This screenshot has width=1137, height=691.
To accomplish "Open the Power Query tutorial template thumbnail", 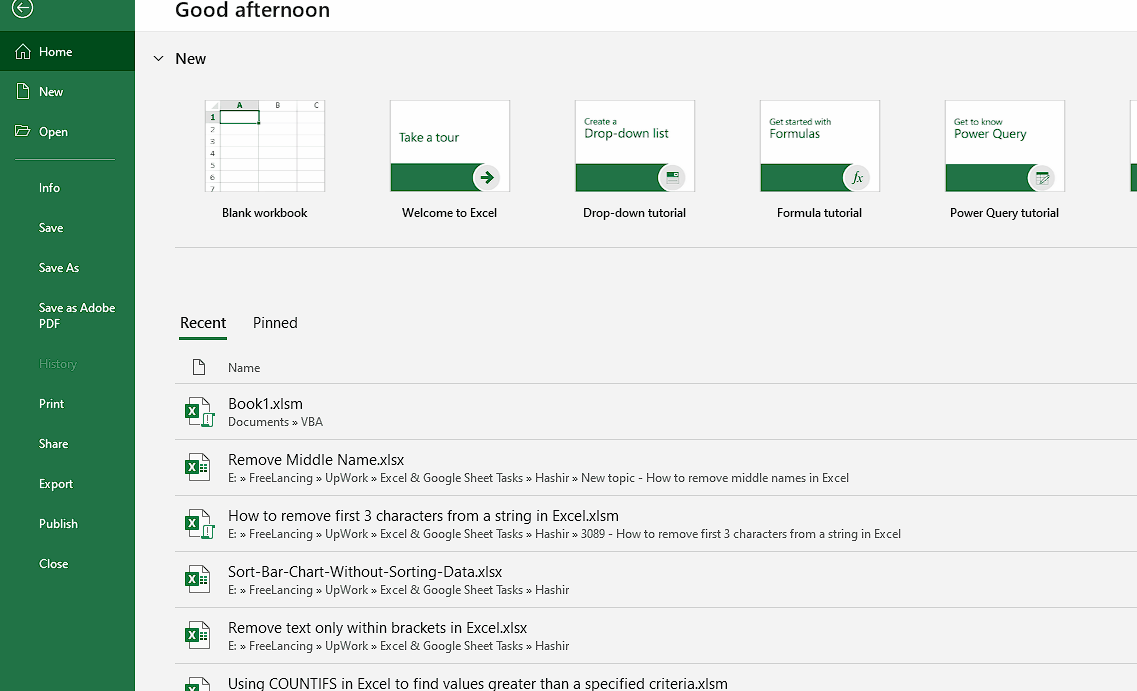I will (x=1004, y=146).
